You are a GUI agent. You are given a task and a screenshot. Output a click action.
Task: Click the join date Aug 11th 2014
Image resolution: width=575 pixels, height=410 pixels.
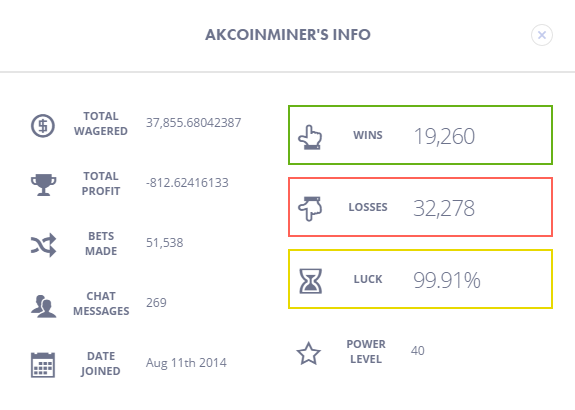click(186, 363)
